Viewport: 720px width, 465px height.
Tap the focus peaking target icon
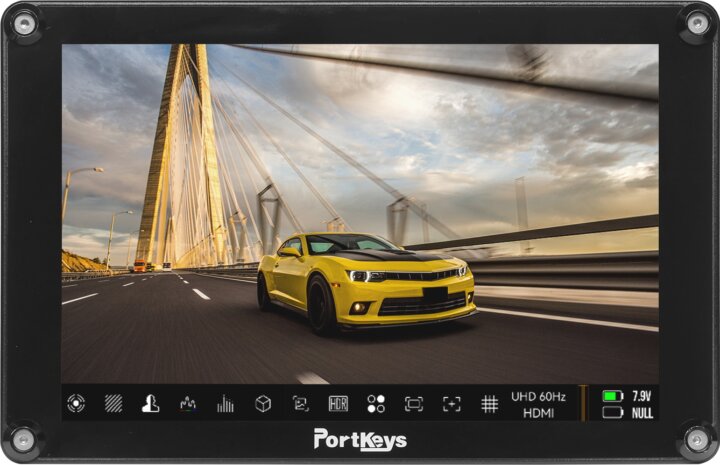[x=76, y=403]
